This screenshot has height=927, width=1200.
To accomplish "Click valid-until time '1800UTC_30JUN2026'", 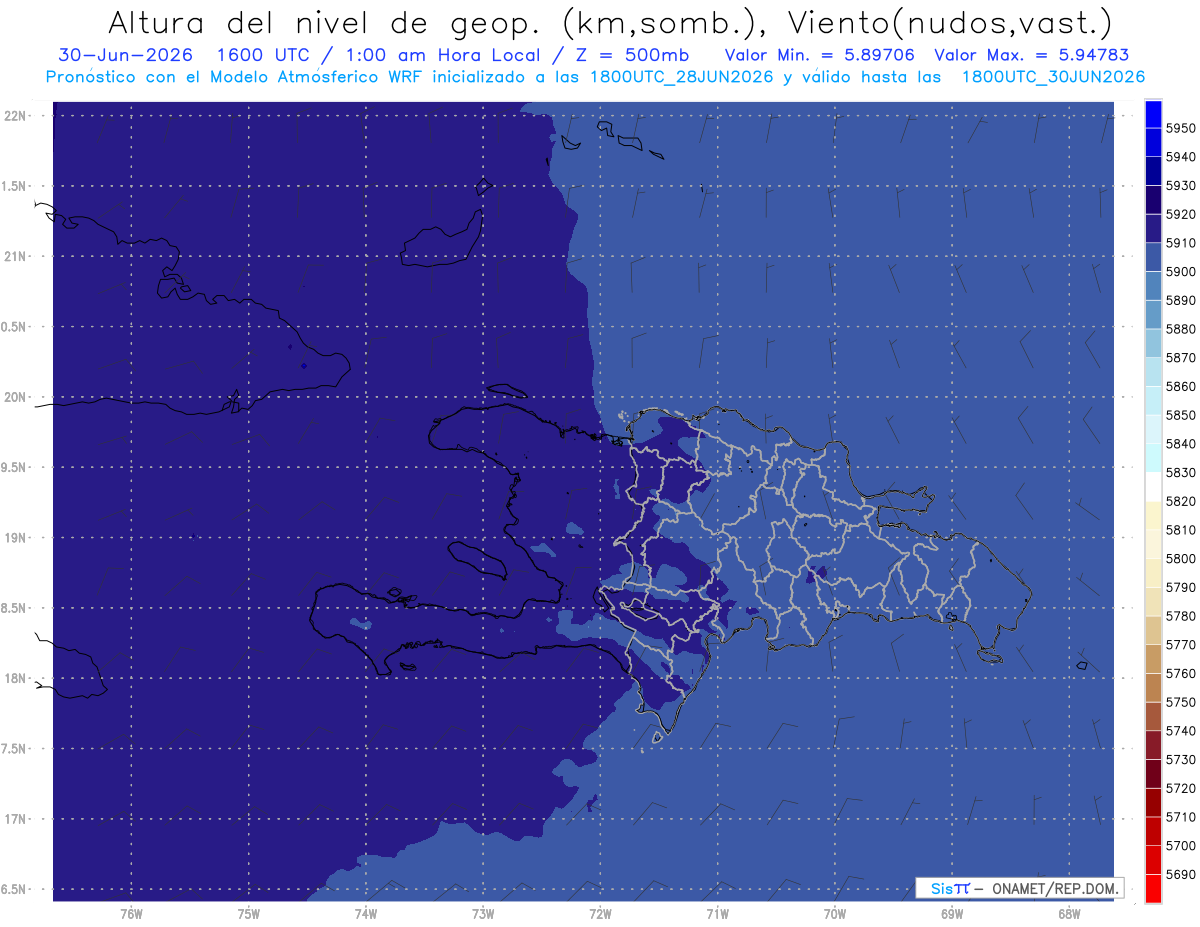I will click(1054, 76).
